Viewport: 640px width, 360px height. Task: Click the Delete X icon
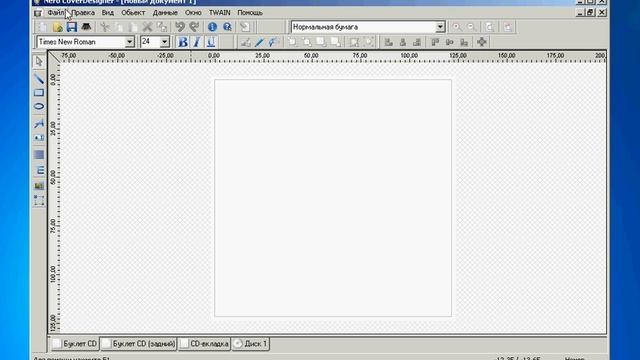147,27
